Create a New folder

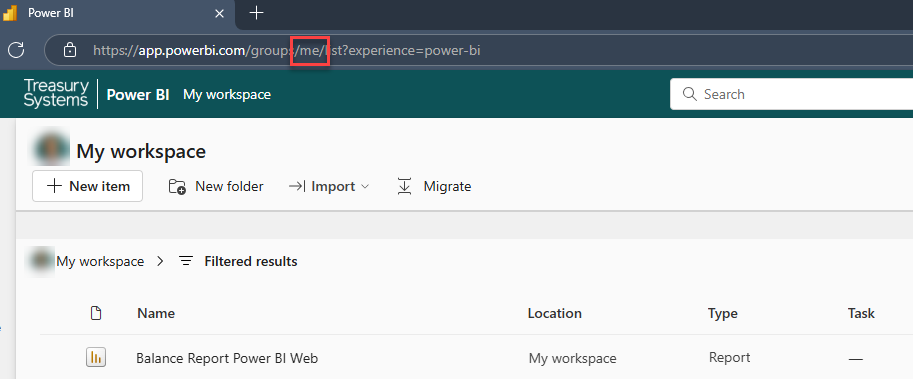(x=216, y=186)
